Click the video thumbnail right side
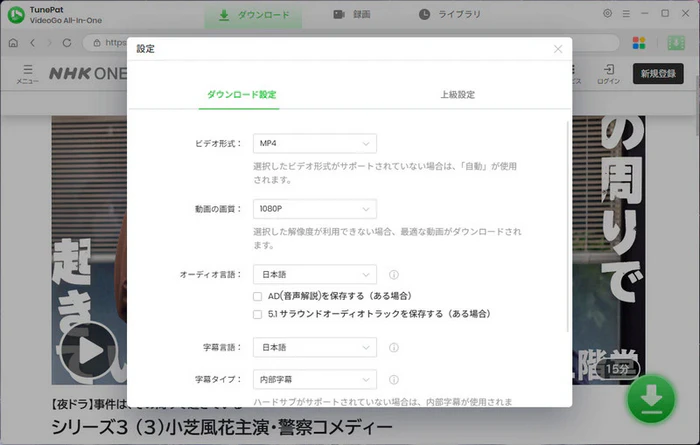The image size is (700, 445). [x=608, y=250]
